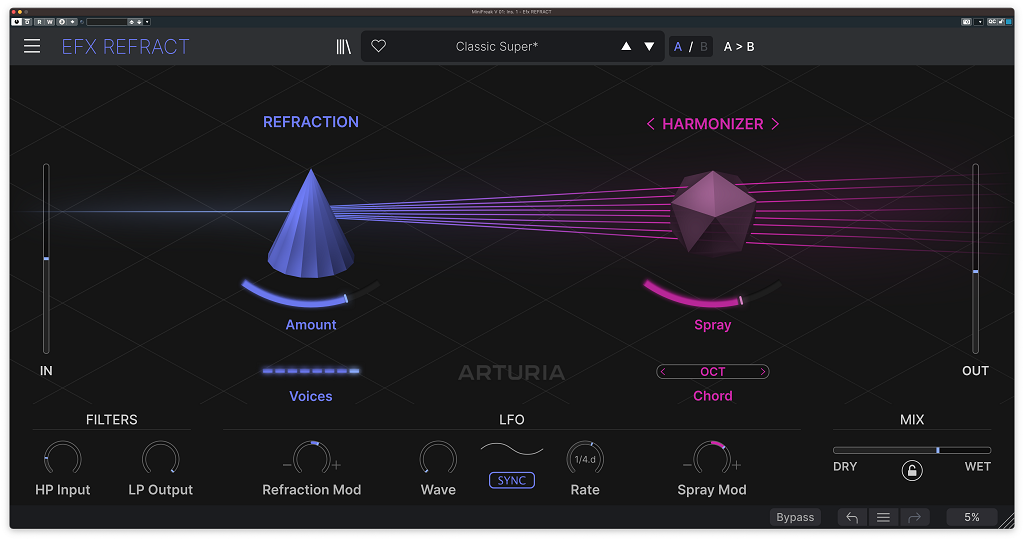The width and height of the screenshot is (1024, 540).
Task: Toggle the Dry/Wet lock icon
Action: pos(912,470)
